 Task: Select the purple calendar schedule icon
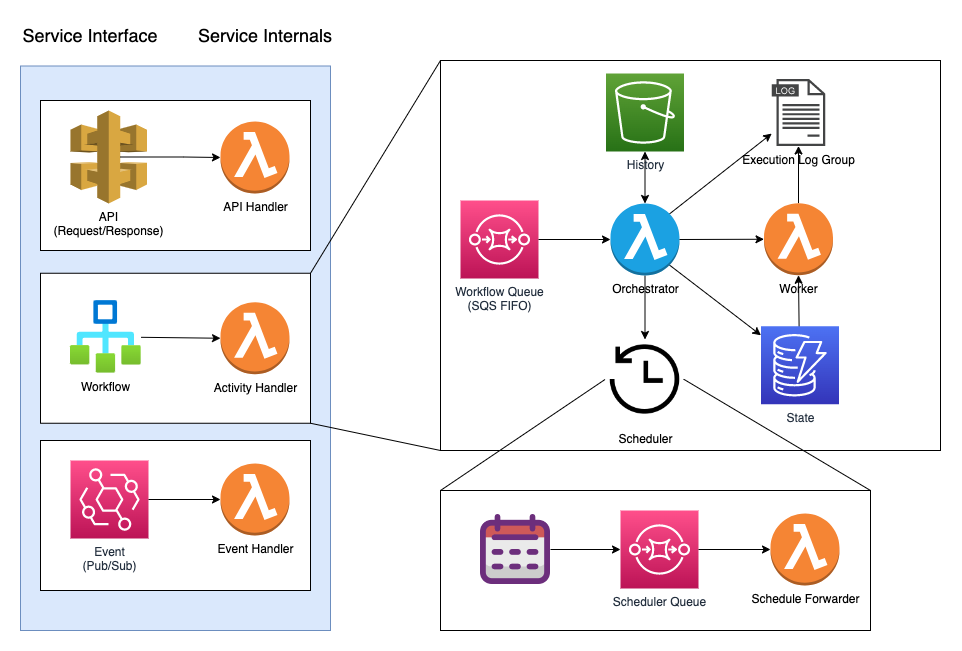(513, 549)
